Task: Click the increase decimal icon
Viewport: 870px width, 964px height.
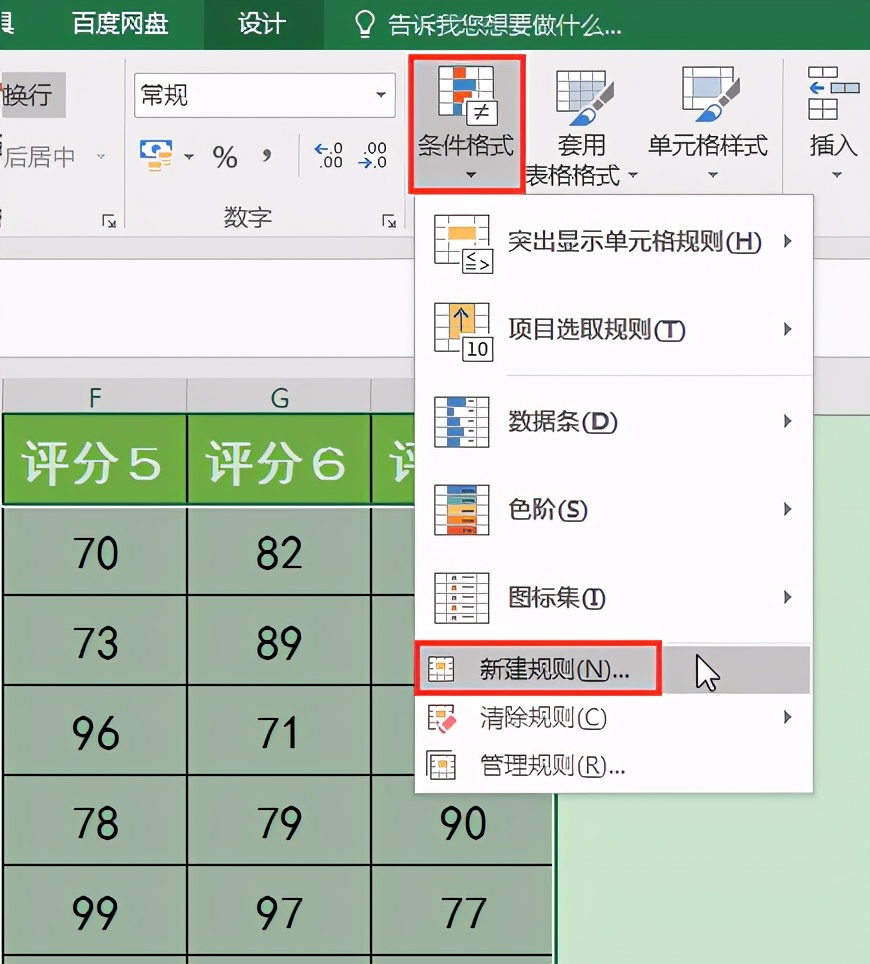Action: (x=328, y=156)
